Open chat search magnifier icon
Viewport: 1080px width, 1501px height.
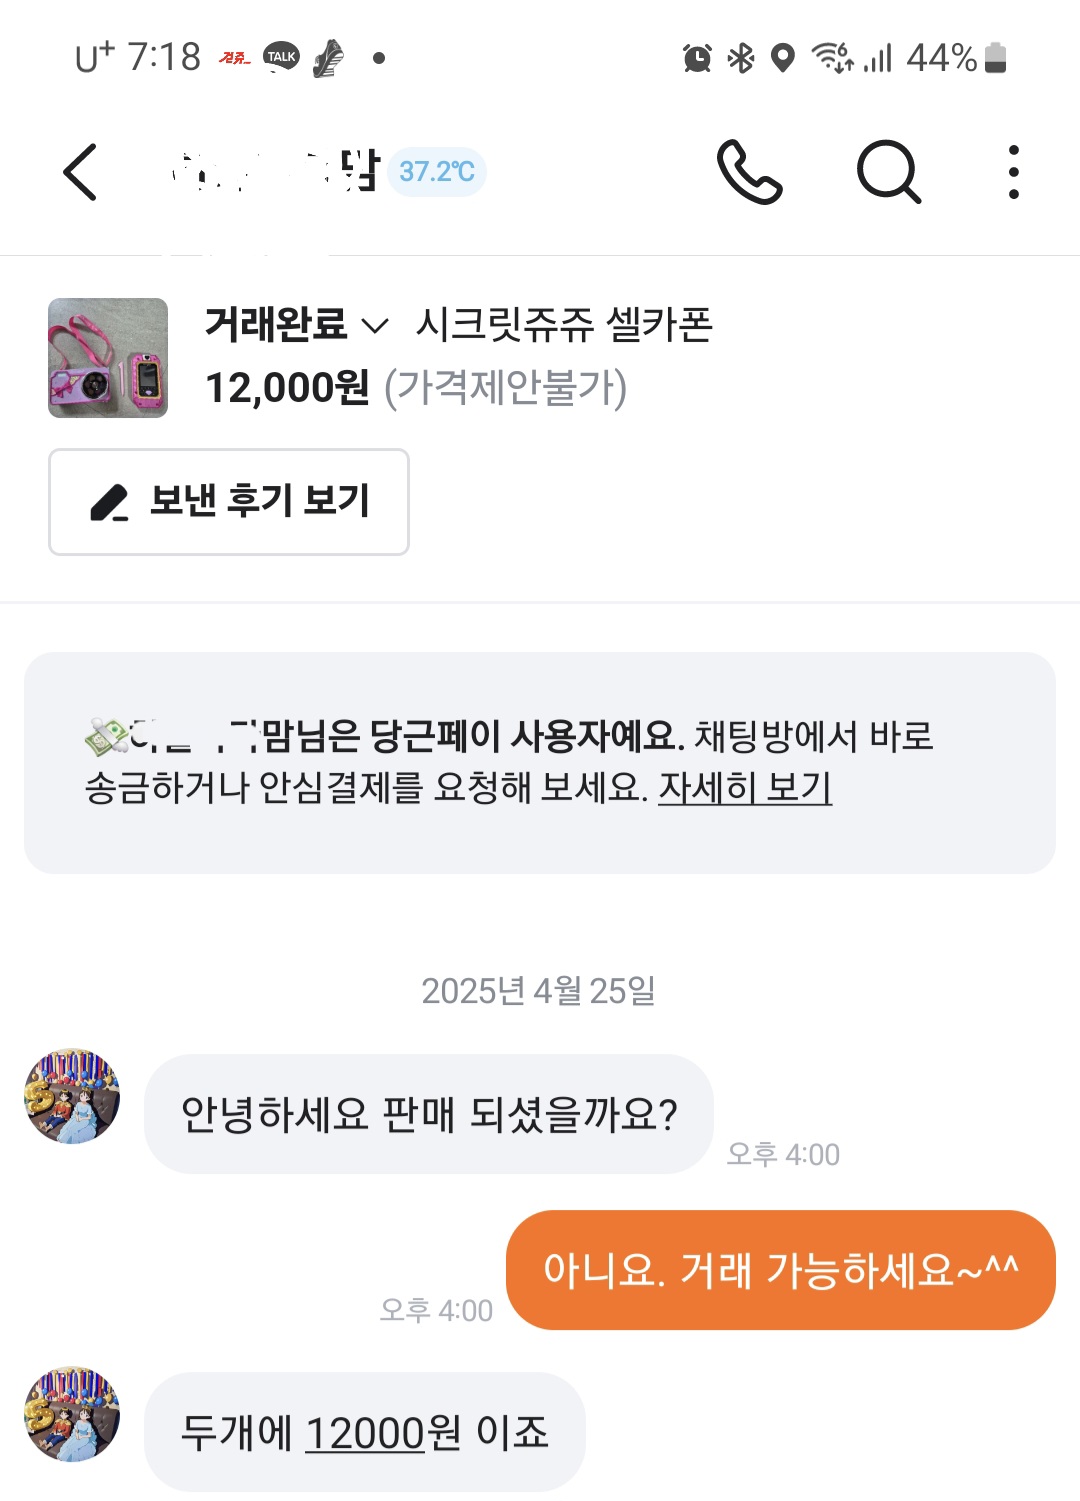pos(888,172)
